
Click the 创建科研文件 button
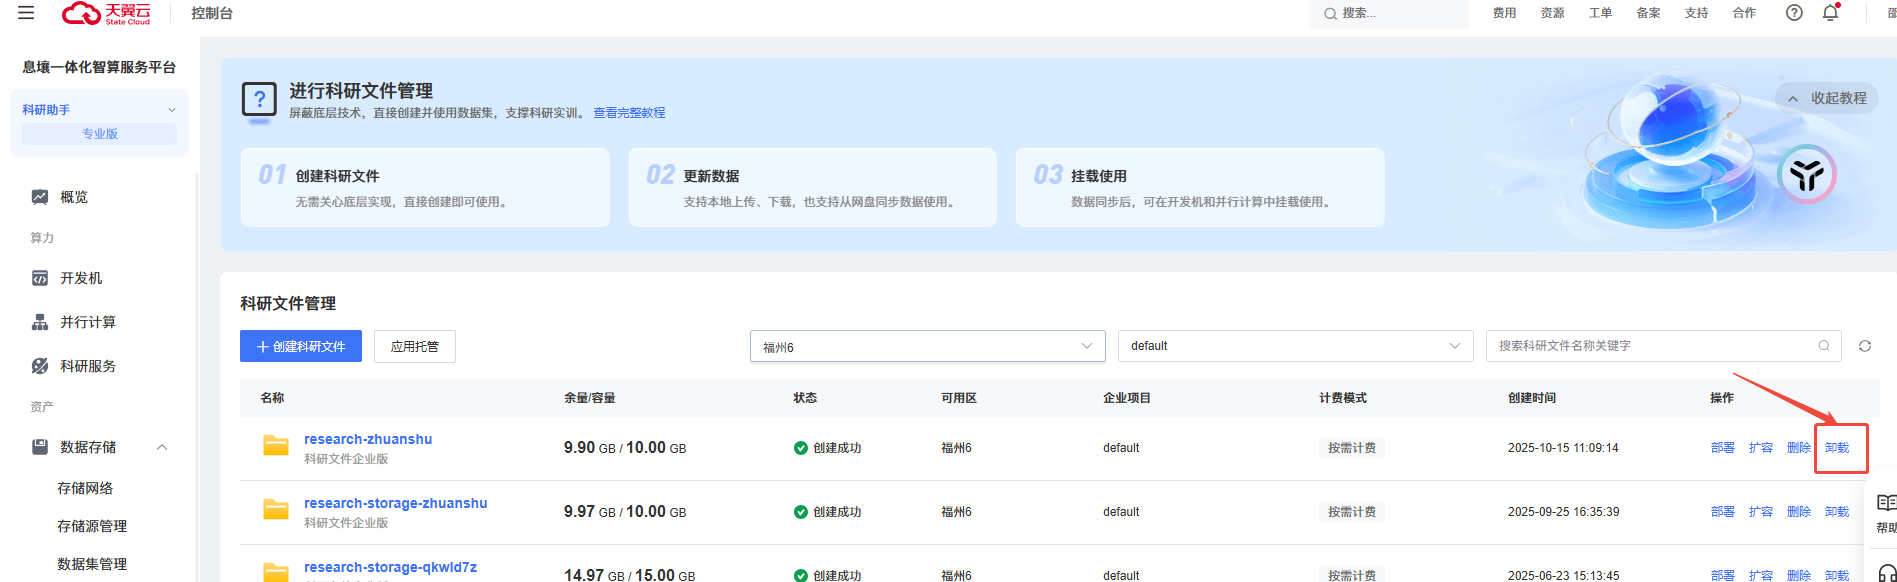coord(301,346)
